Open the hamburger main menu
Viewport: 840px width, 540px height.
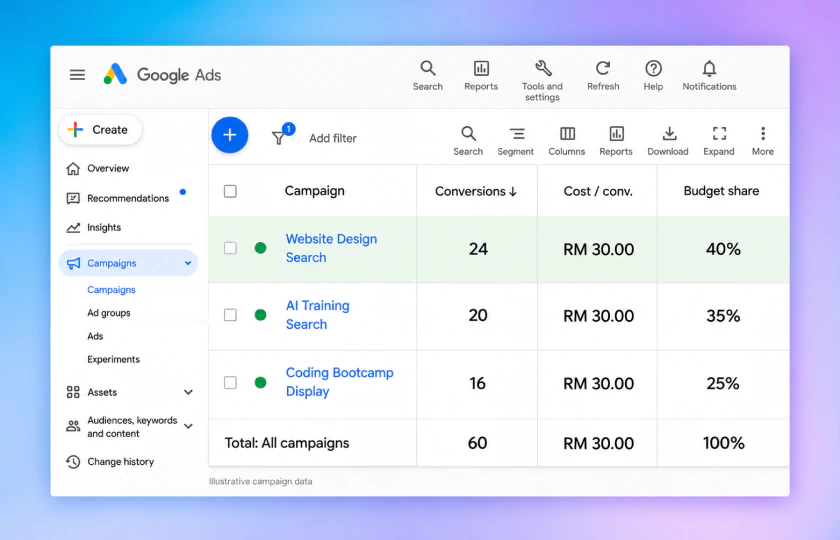click(x=77, y=75)
